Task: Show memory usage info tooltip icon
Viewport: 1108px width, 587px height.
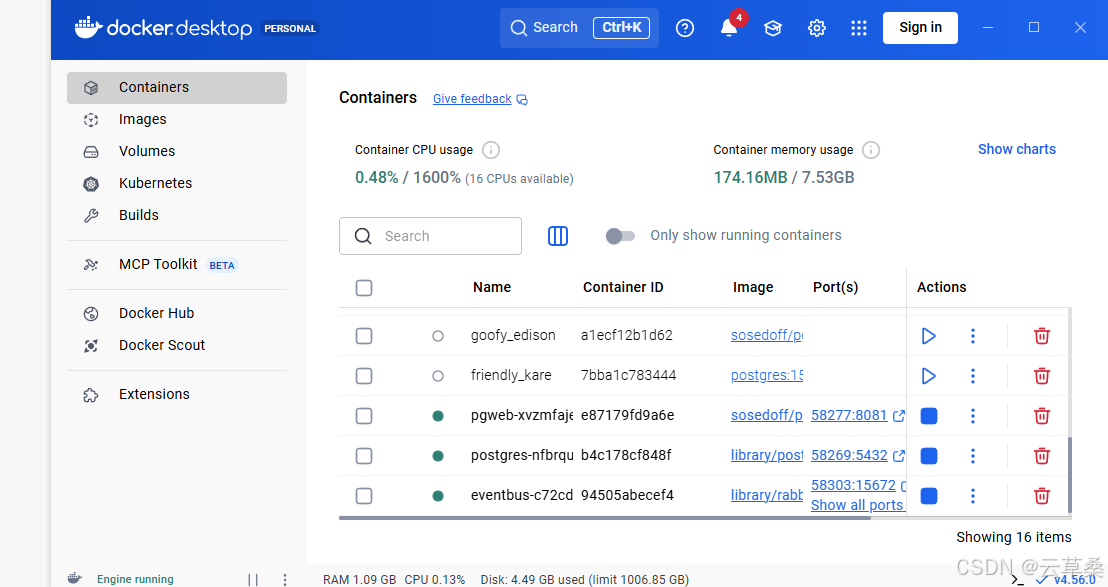Action: tap(871, 150)
